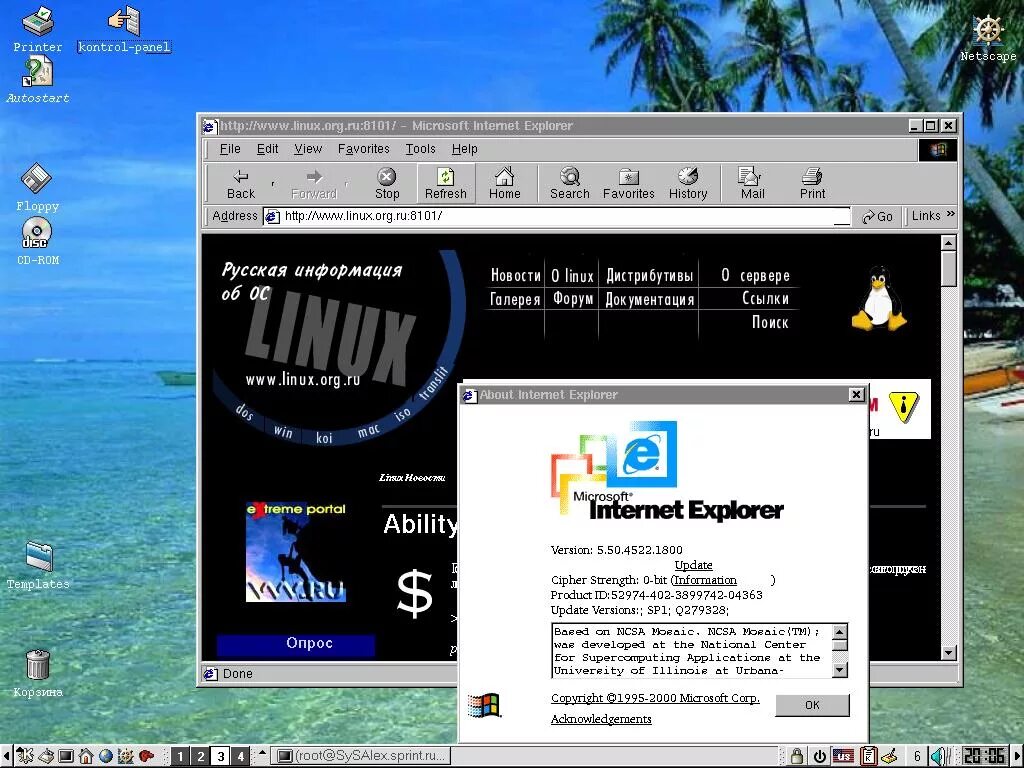This screenshot has height=768, width=1024.
Task: Open the cipher strength Information link
Action: tap(705, 580)
